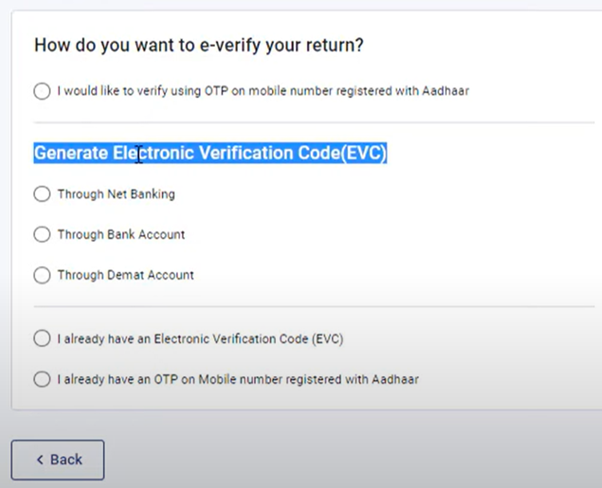
Task: Click the Back button
Action: pyautogui.click(x=58, y=459)
